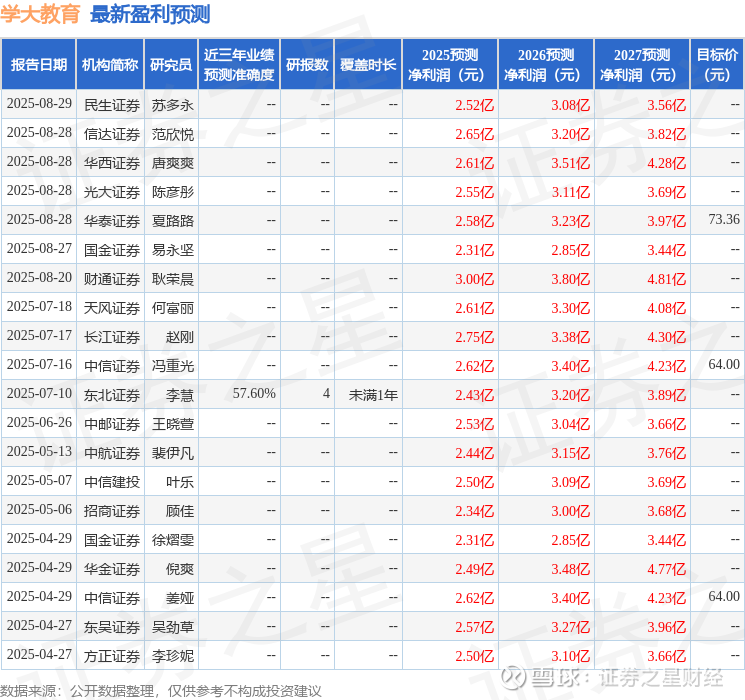This screenshot has height=700, width=745.
Task: Click analyst name 吴劲草
Action: click(172, 627)
